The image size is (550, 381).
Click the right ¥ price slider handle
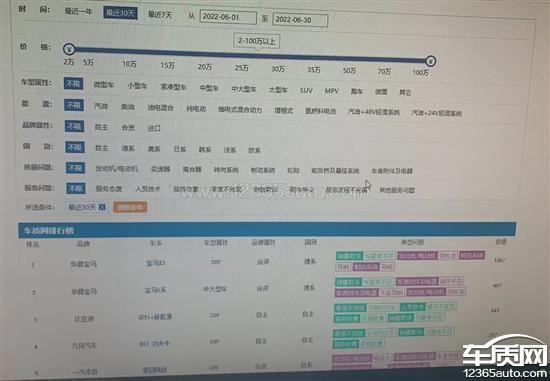(431, 61)
